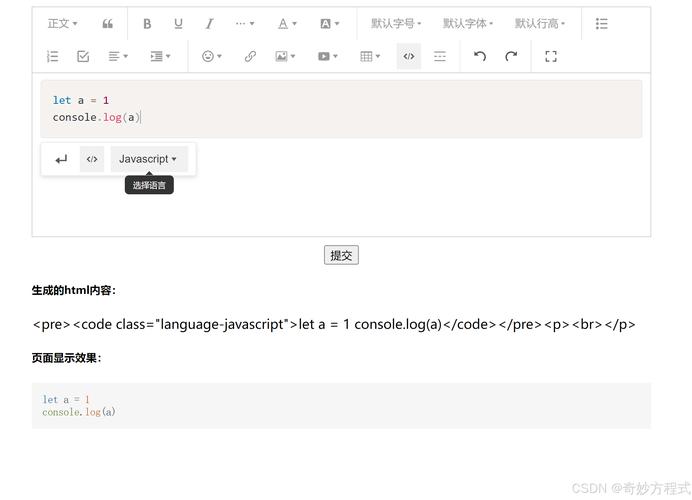Insert a todo checkbox item
Image resolution: width=692 pixels, height=500 pixels.
tap(83, 57)
